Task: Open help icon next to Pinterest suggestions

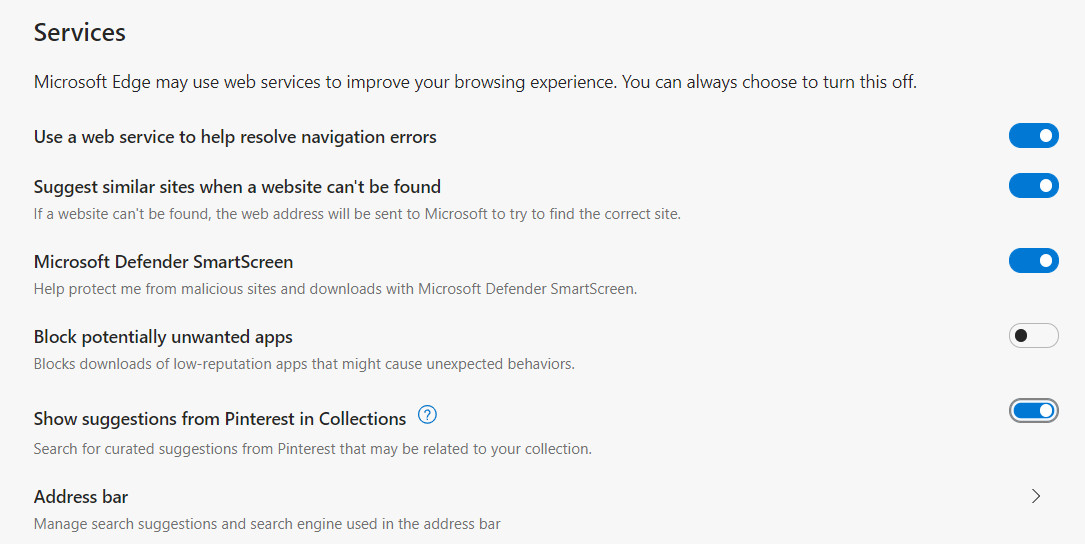Action: [428, 415]
